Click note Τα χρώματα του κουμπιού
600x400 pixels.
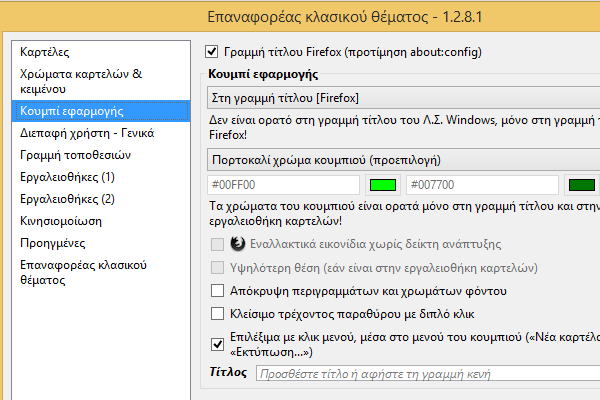point(404,214)
